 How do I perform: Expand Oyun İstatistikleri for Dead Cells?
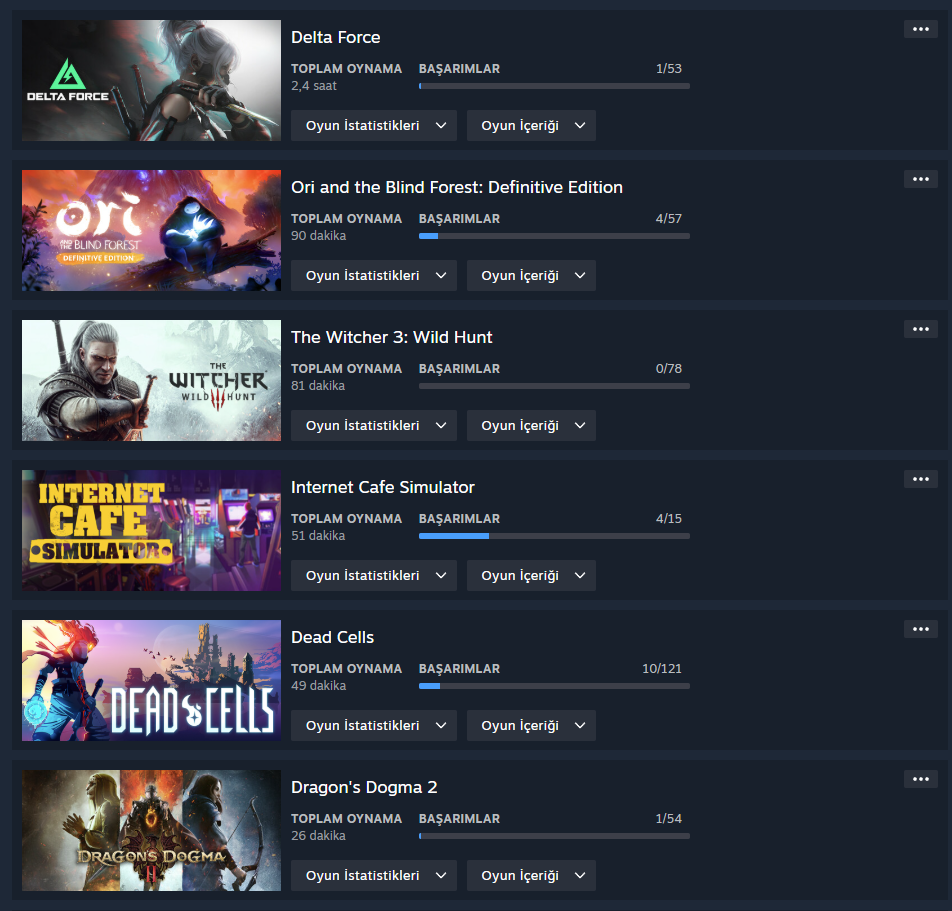tap(373, 726)
